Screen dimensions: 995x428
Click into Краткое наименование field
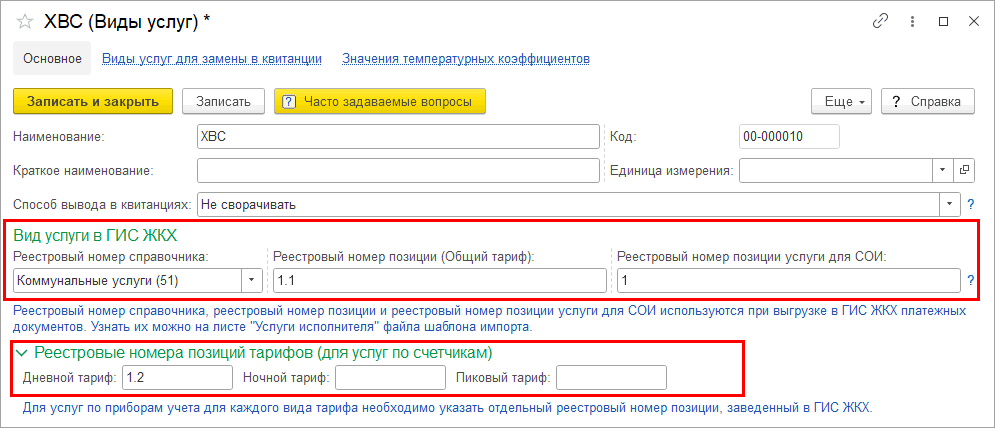(x=398, y=170)
